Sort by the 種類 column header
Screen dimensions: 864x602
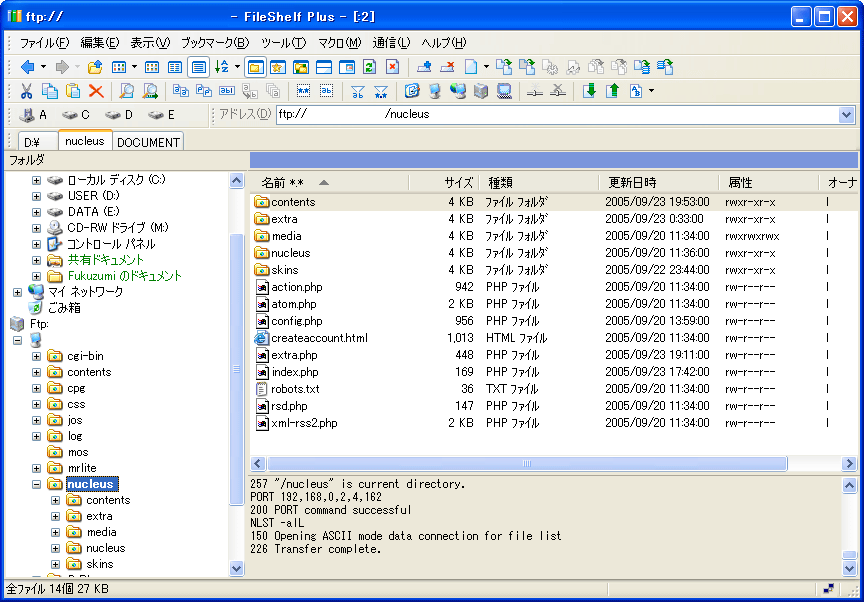538,183
